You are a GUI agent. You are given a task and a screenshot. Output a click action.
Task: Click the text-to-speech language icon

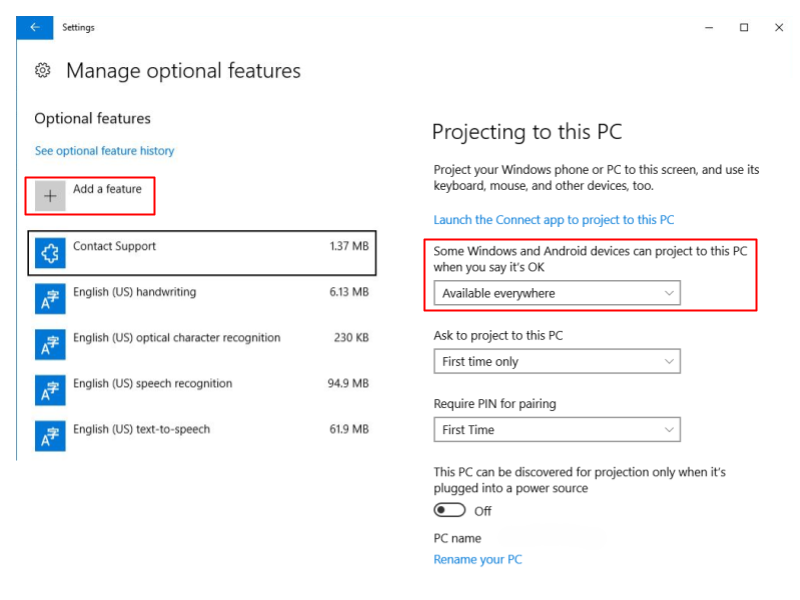[x=50, y=436]
